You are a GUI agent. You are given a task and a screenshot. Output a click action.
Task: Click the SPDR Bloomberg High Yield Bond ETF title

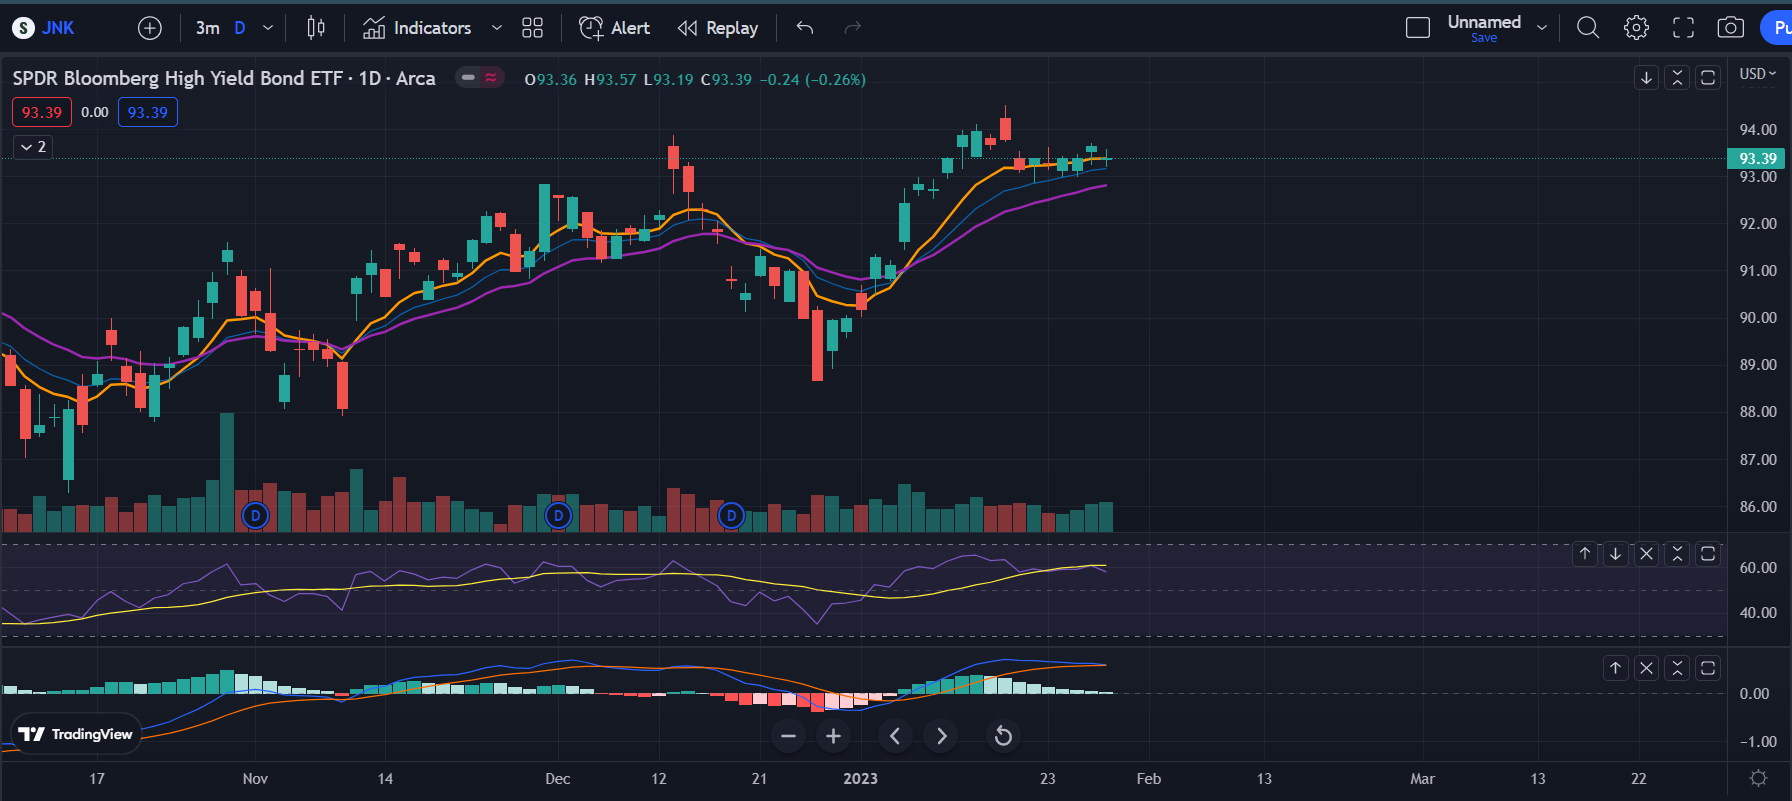[x=224, y=78]
